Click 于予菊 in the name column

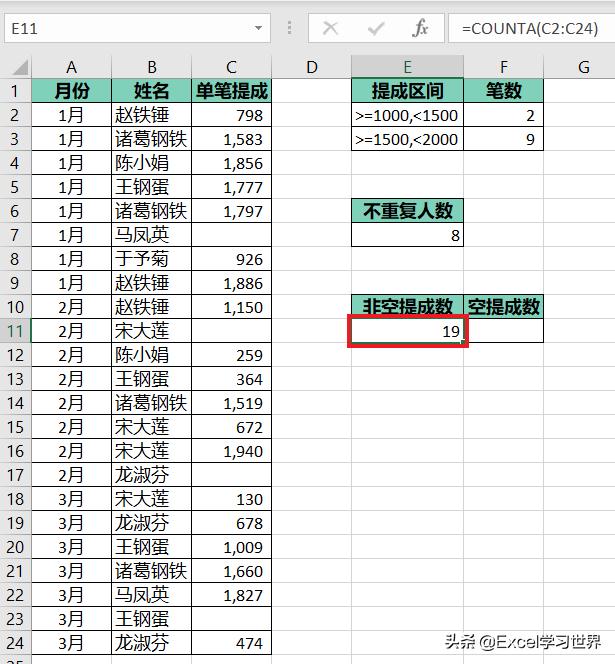pos(151,259)
